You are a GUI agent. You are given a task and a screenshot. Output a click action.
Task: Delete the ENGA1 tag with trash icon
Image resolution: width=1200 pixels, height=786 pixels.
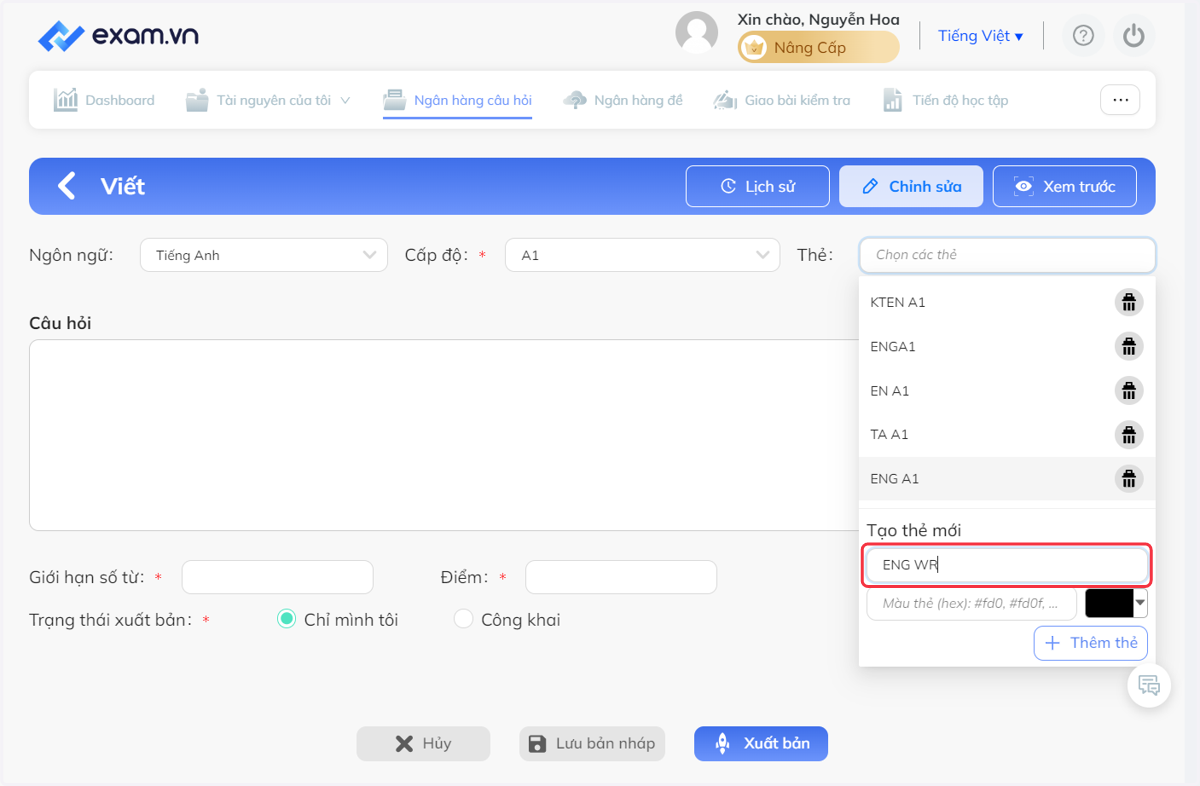point(1129,346)
